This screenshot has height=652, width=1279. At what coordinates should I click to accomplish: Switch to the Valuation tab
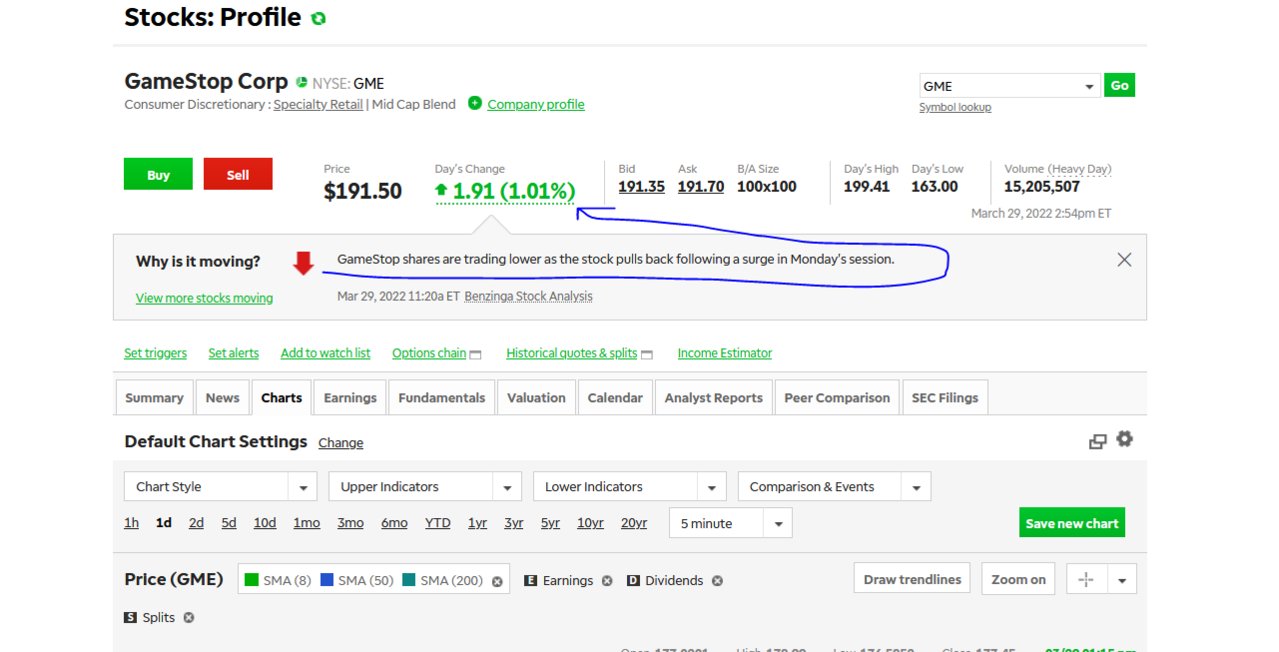click(x=536, y=397)
